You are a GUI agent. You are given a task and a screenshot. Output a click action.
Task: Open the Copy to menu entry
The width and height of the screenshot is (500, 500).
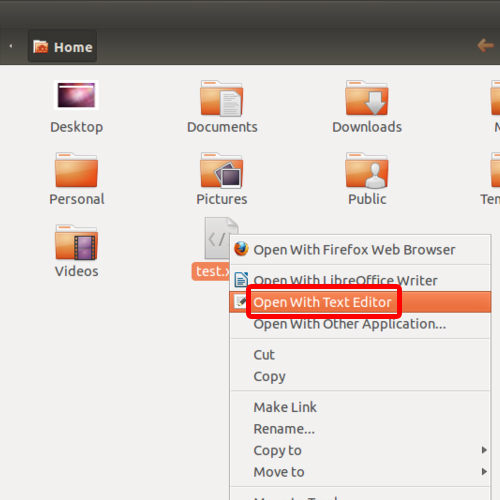[x=360, y=450]
